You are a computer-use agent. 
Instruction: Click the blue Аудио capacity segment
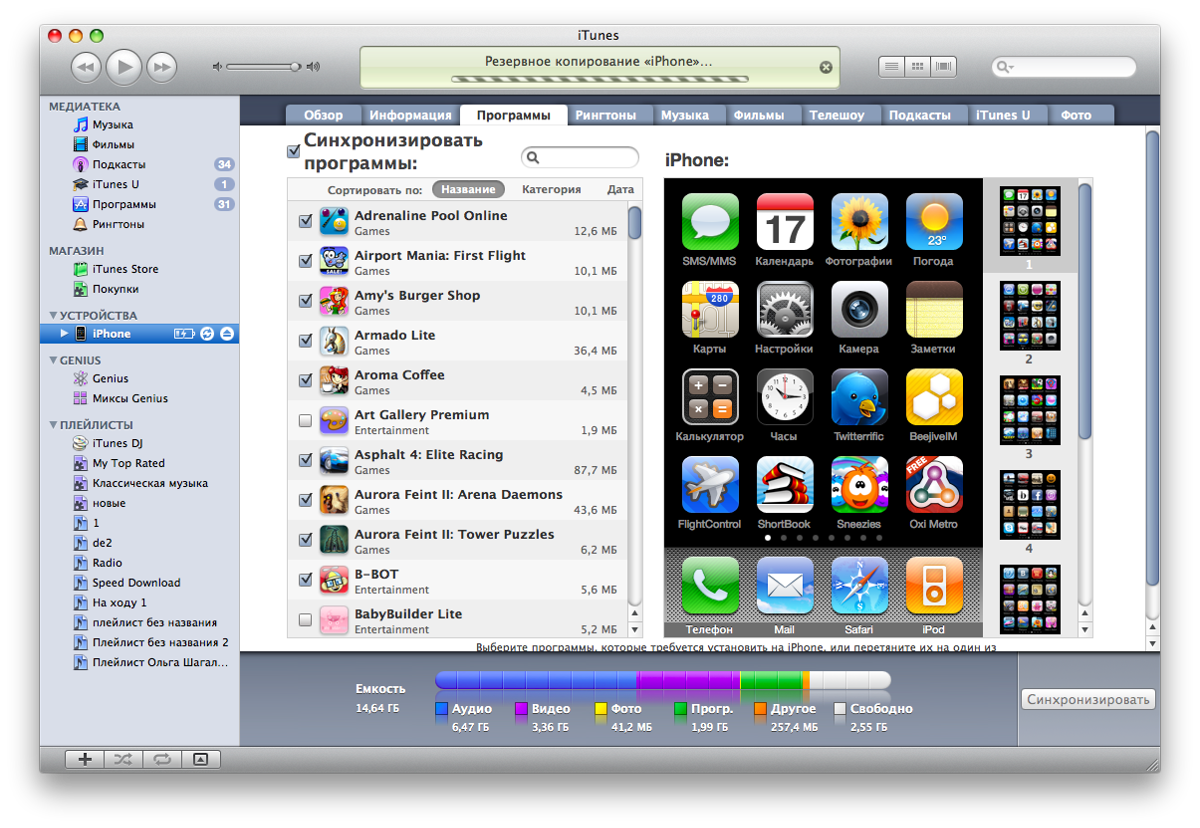point(536,681)
